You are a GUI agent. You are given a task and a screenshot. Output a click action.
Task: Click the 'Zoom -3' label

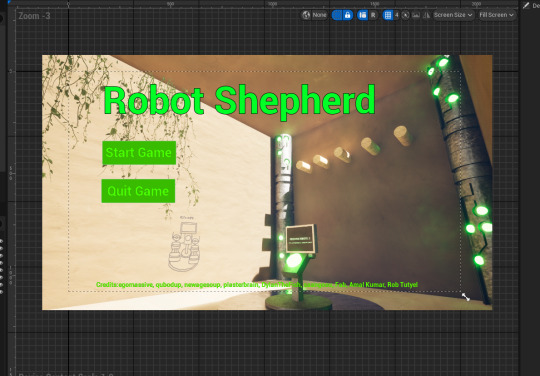34,16
